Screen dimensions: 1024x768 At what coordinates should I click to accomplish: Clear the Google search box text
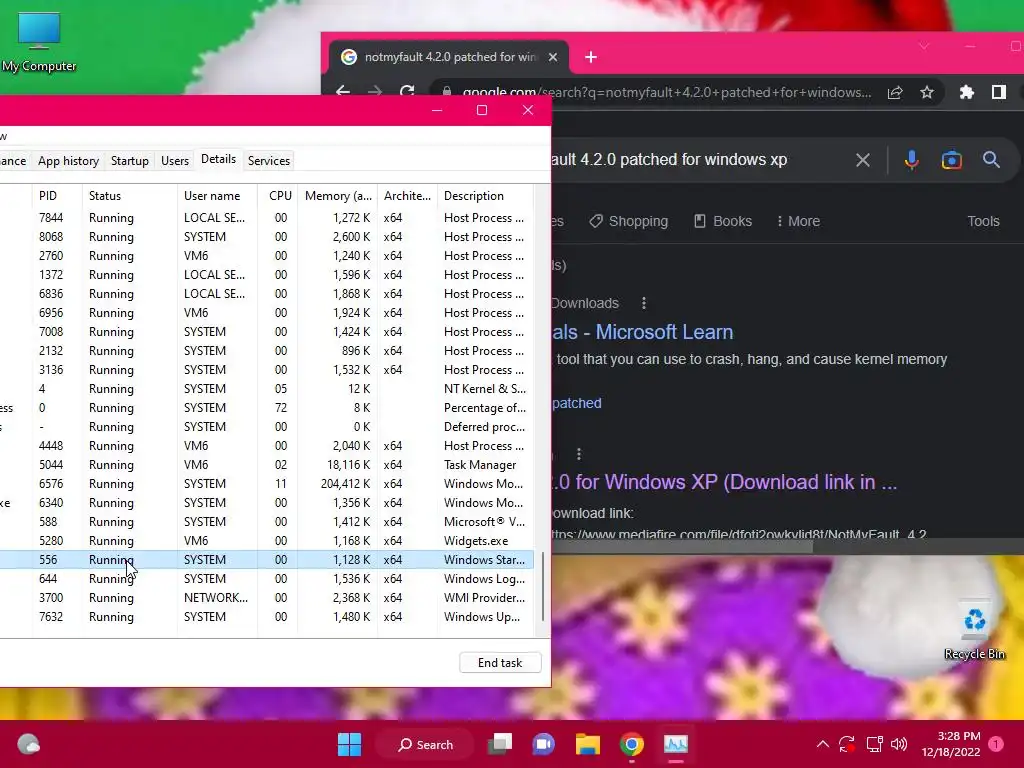[863, 160]
